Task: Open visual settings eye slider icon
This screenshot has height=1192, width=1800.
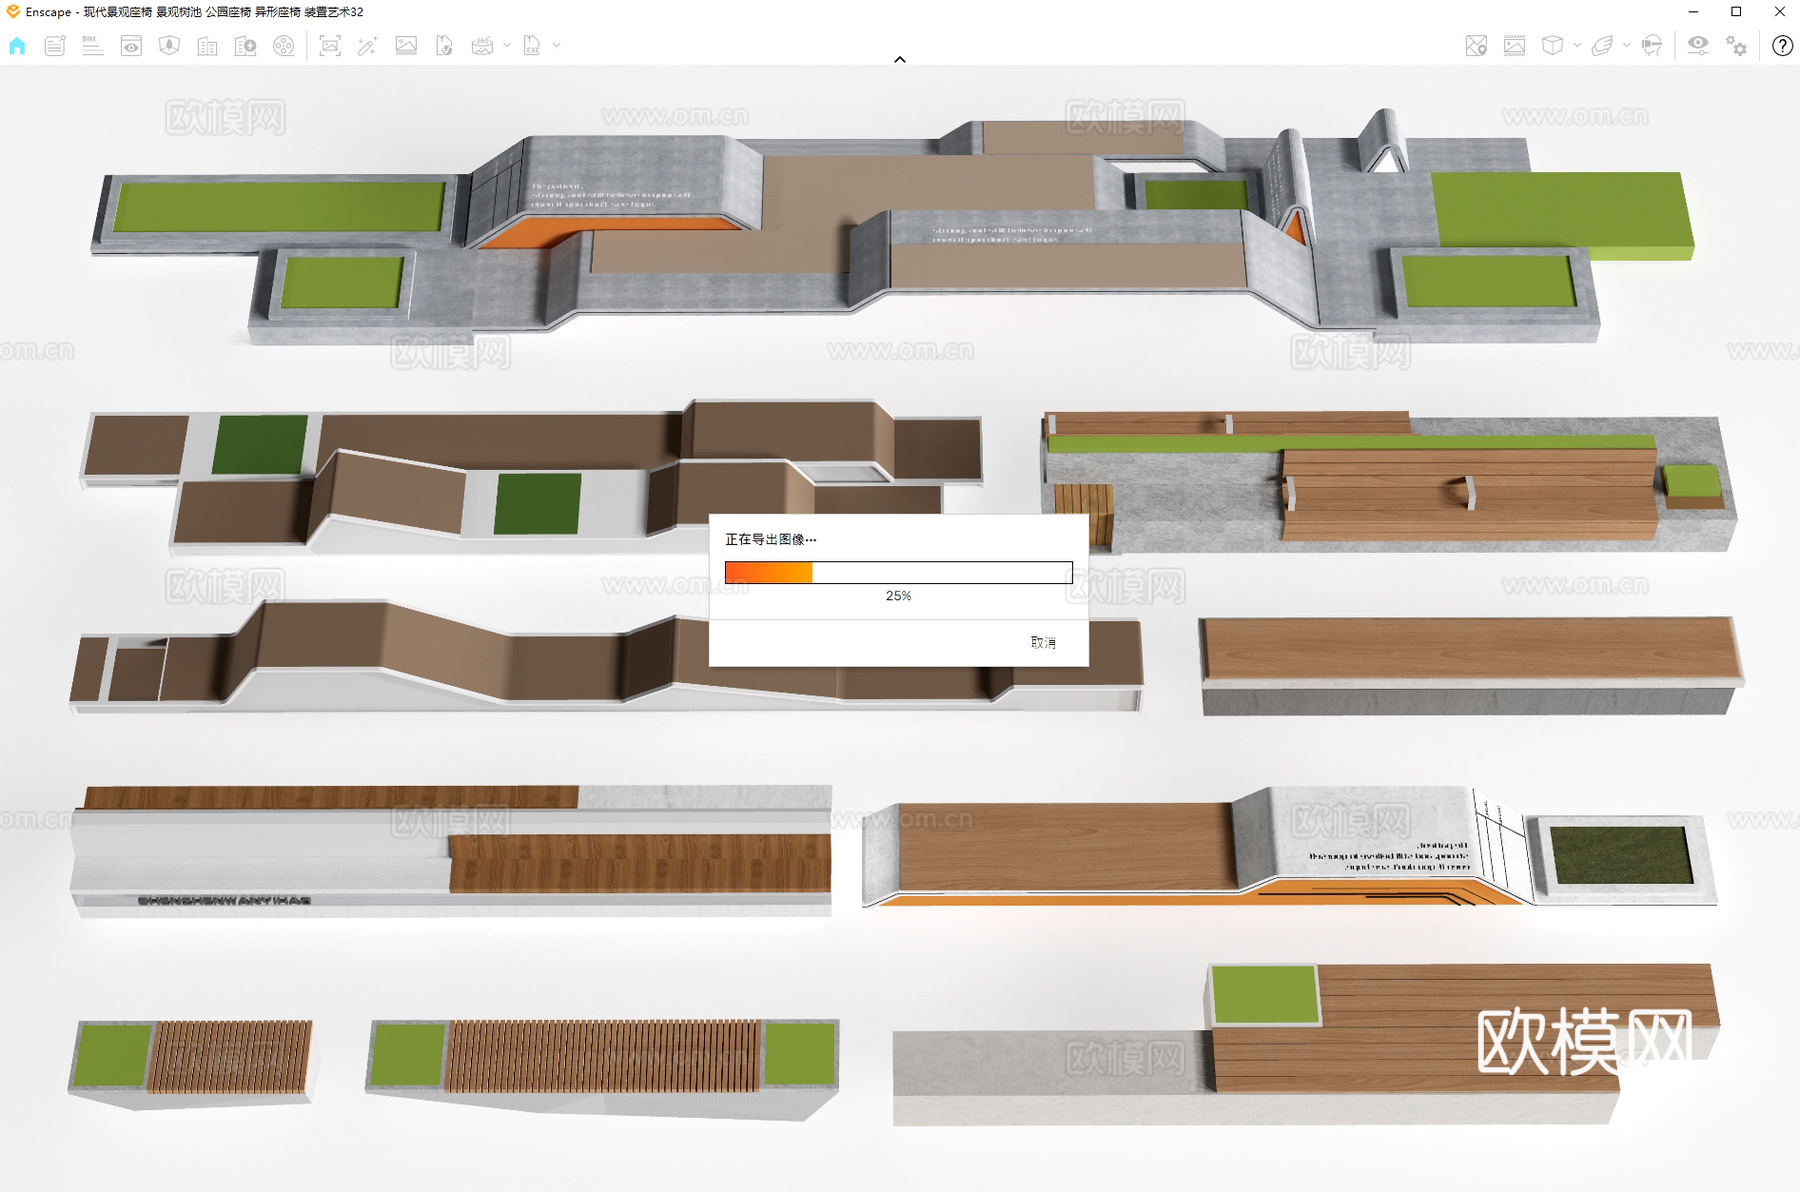Action: (x=1698, y=46)
